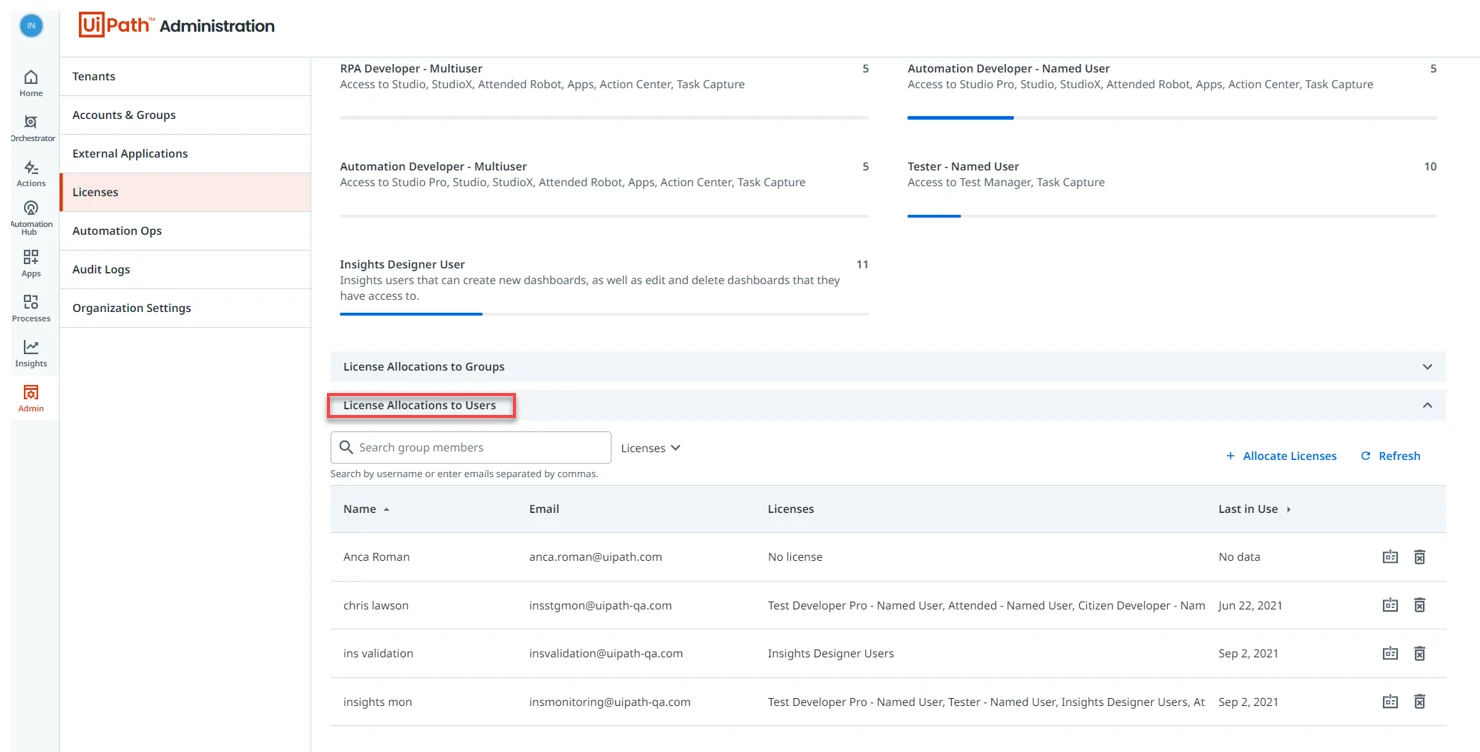Click the name insights mon

[377, 702]
